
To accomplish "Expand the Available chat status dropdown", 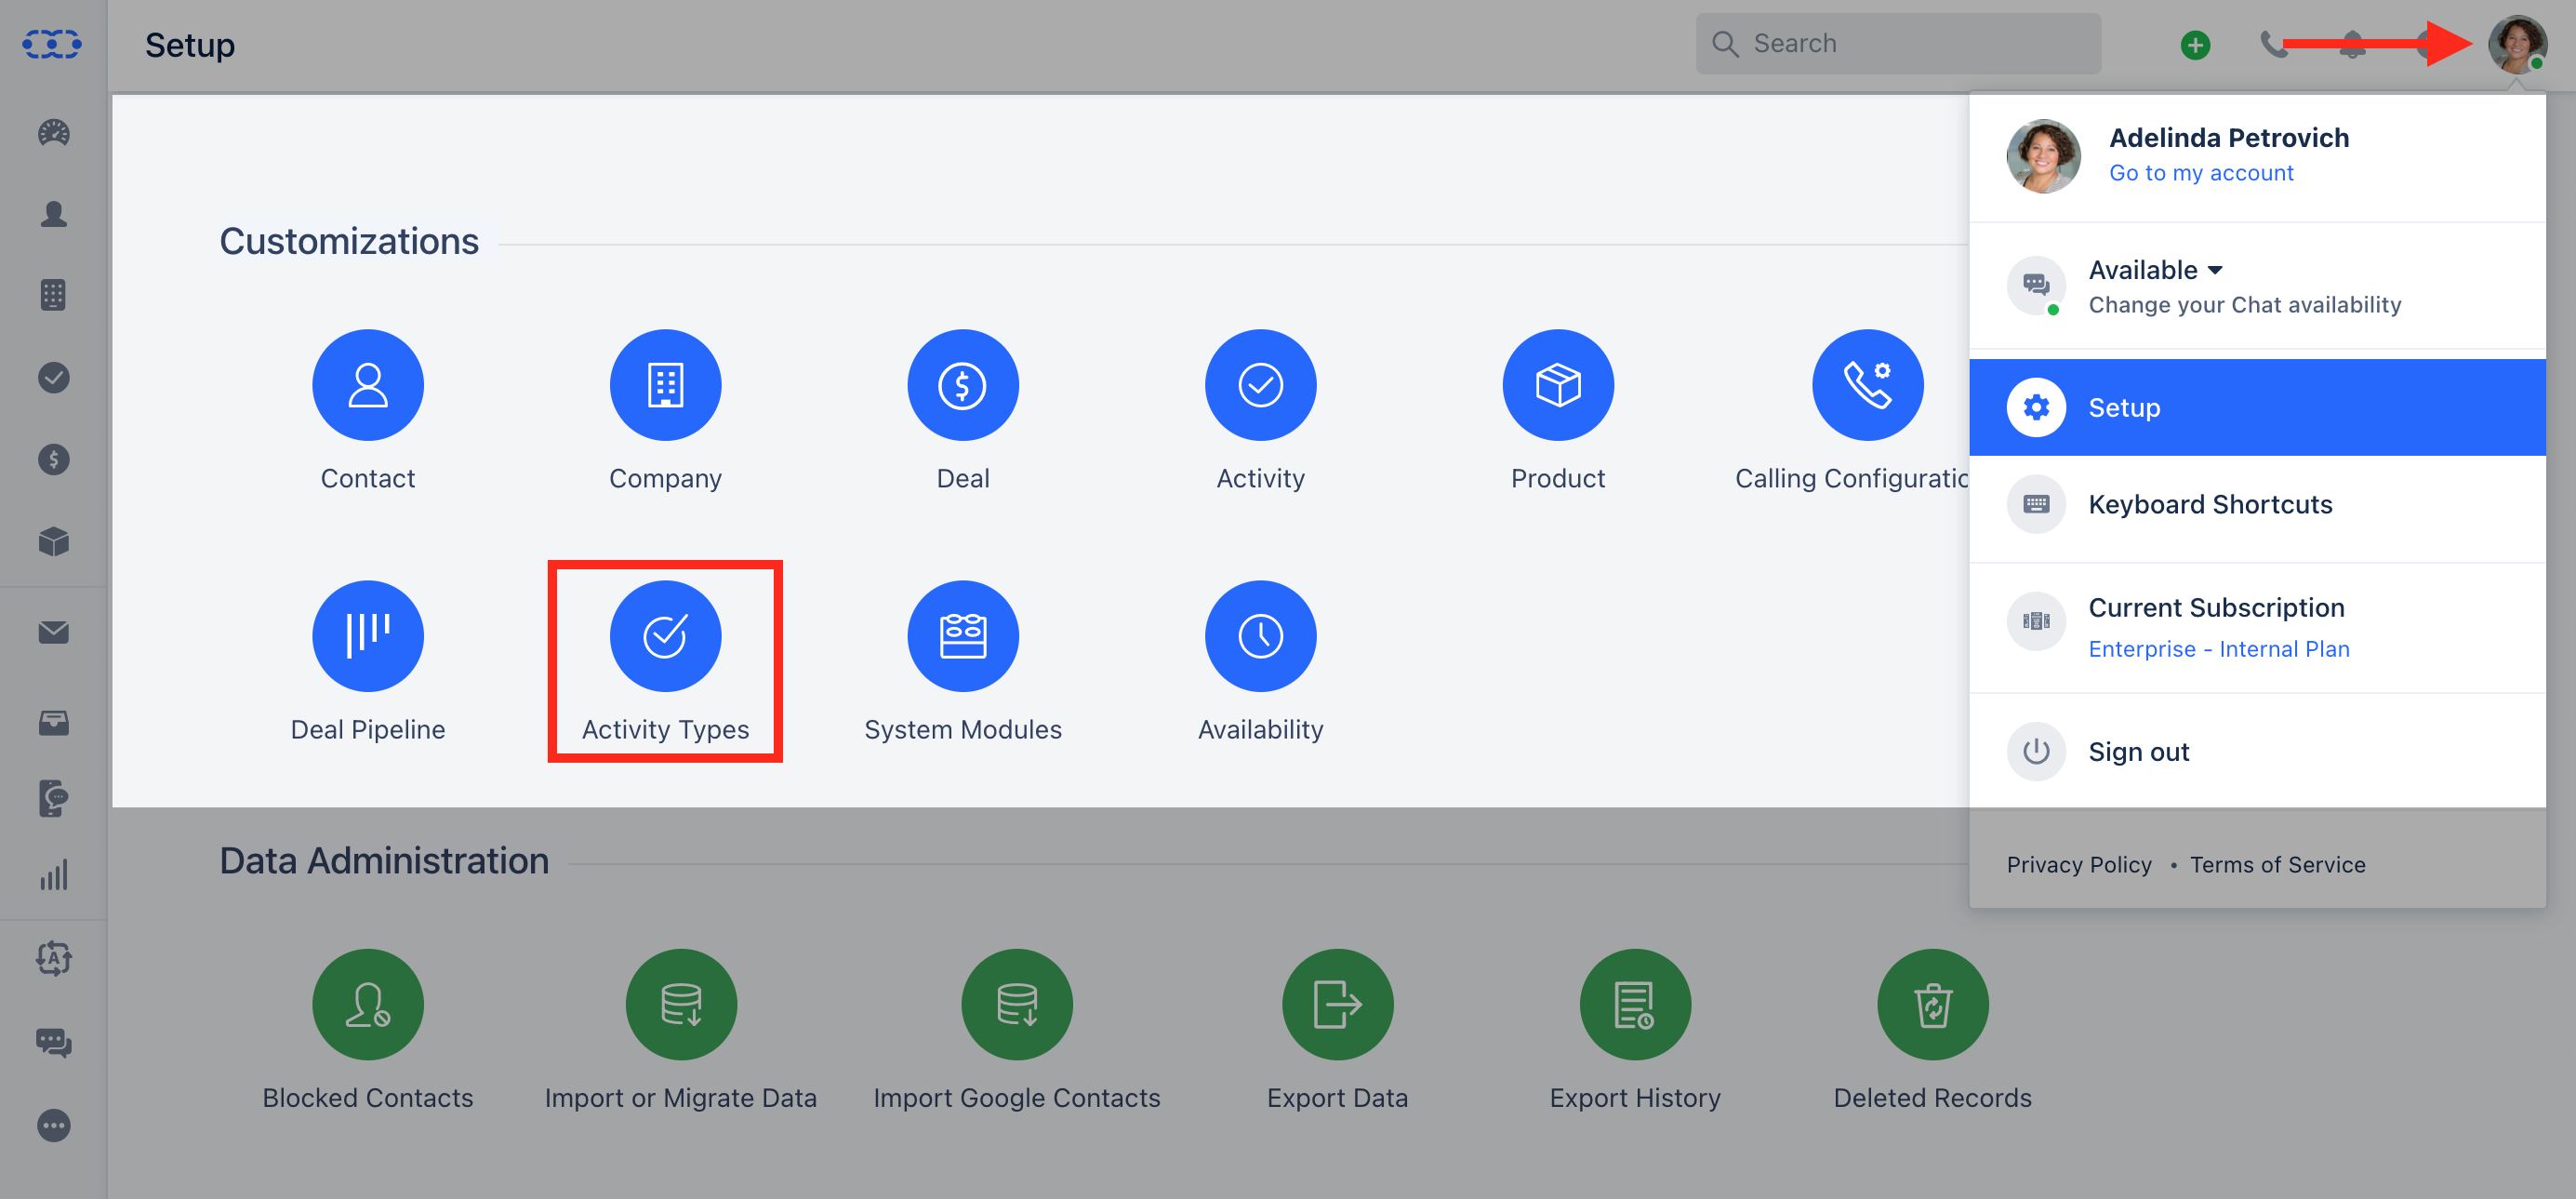I will (2155, 270).
